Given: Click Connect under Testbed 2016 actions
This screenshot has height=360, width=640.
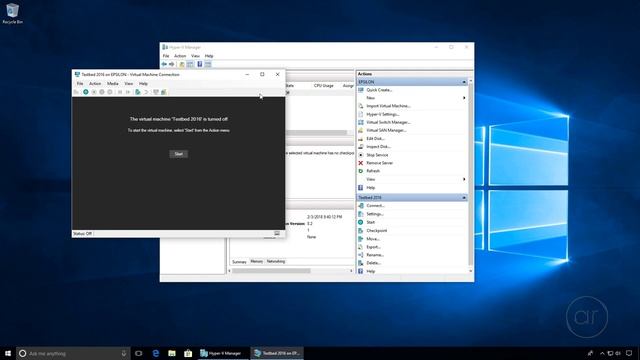Looking at the screenshot, I should pos(375,206).
